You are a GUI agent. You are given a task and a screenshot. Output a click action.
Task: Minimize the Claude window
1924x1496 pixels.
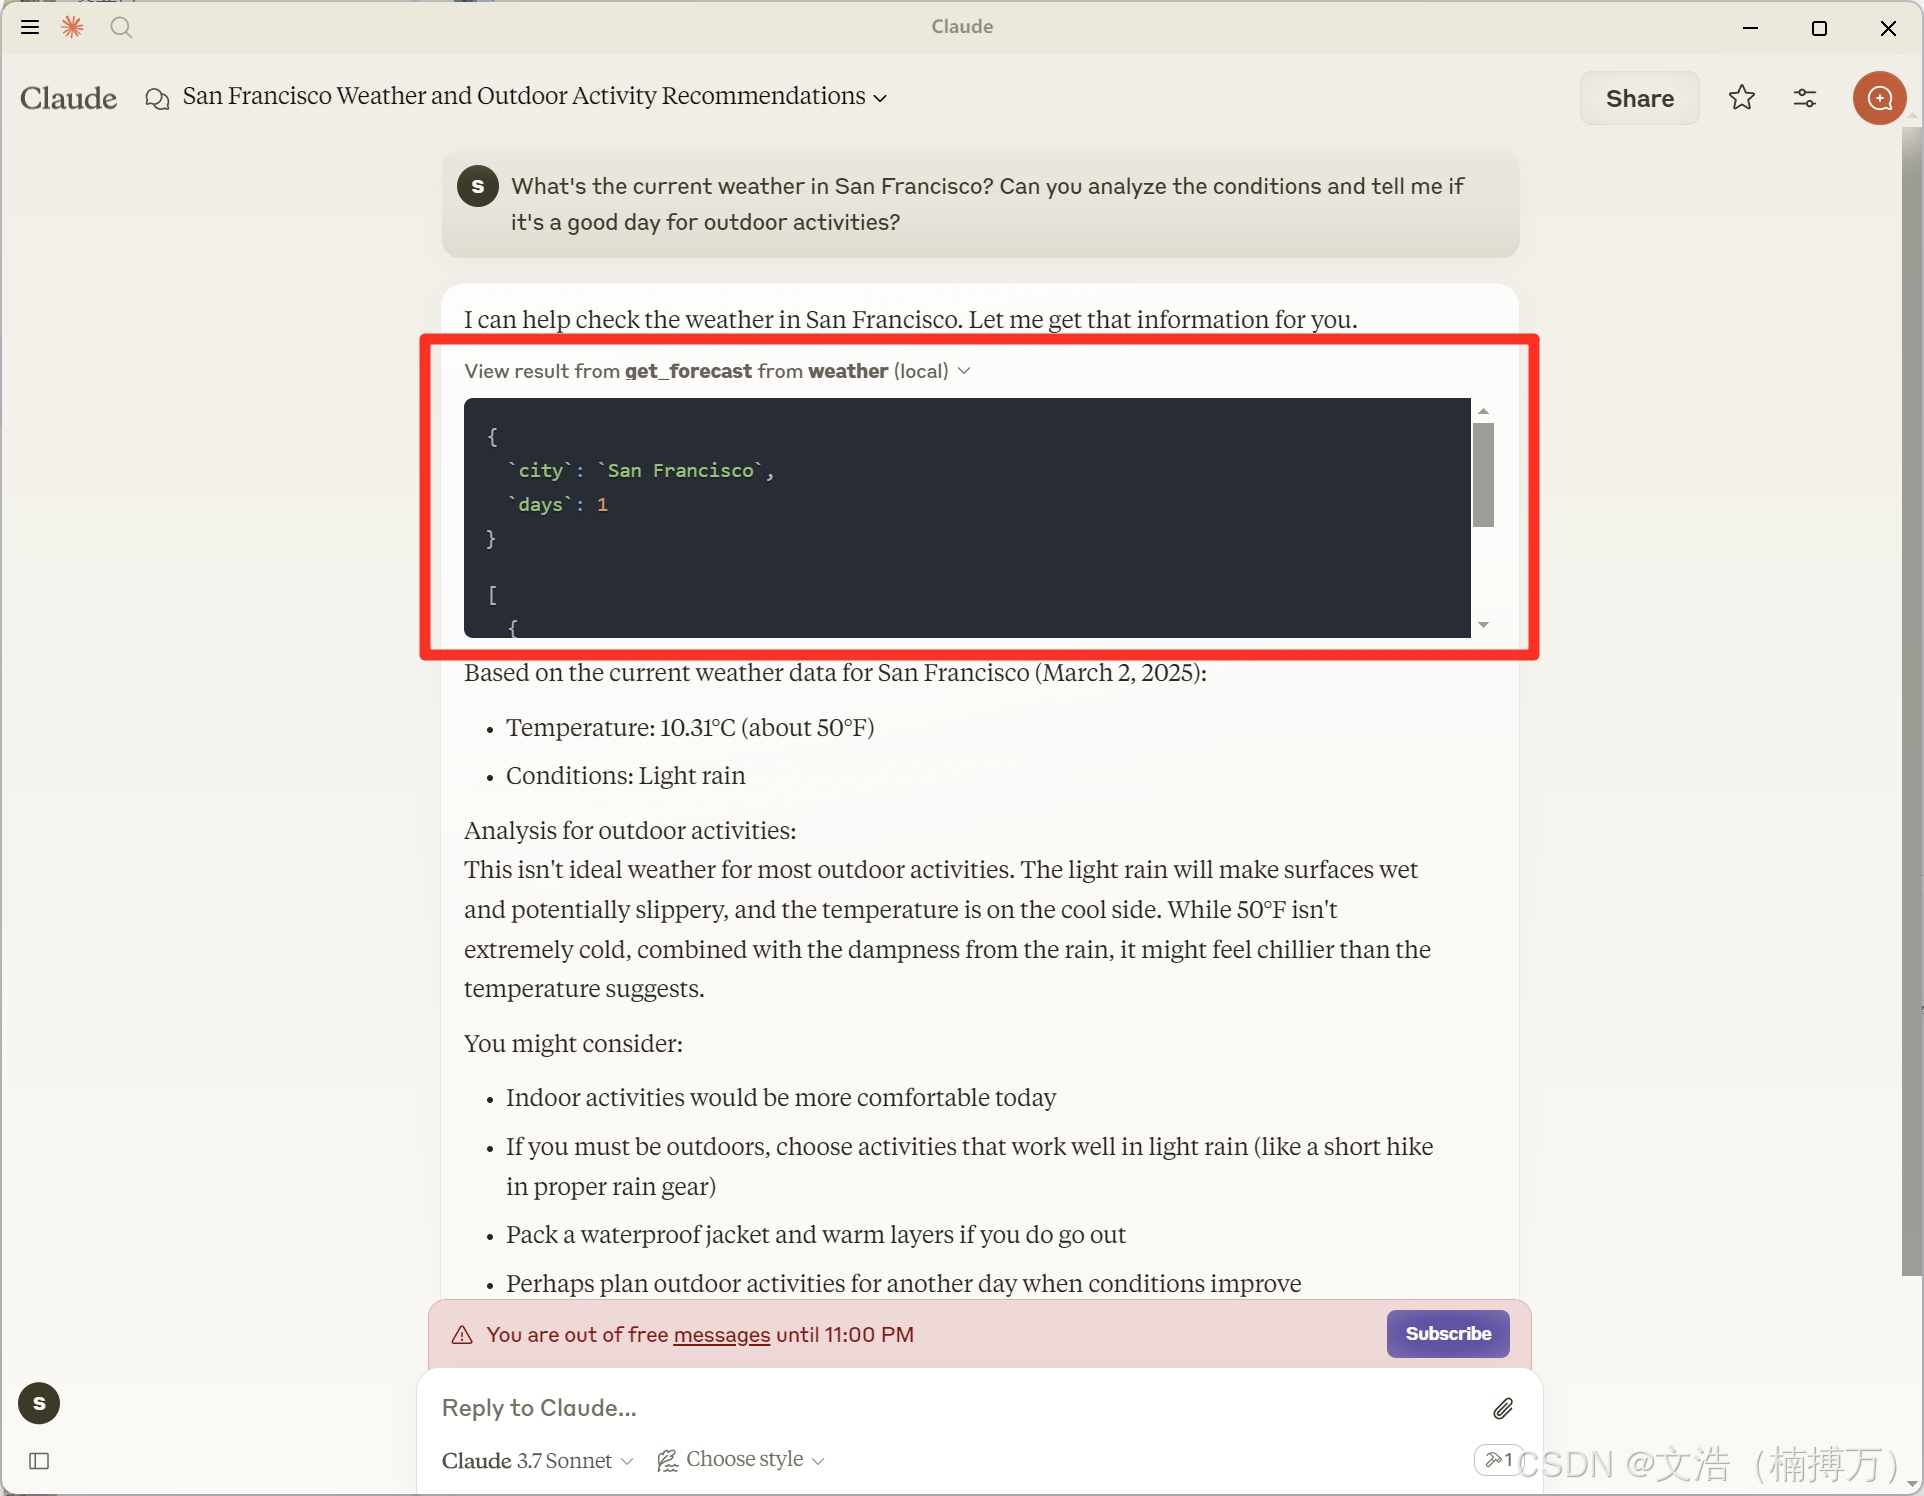pyautogui.click(x=1750, y=28)
